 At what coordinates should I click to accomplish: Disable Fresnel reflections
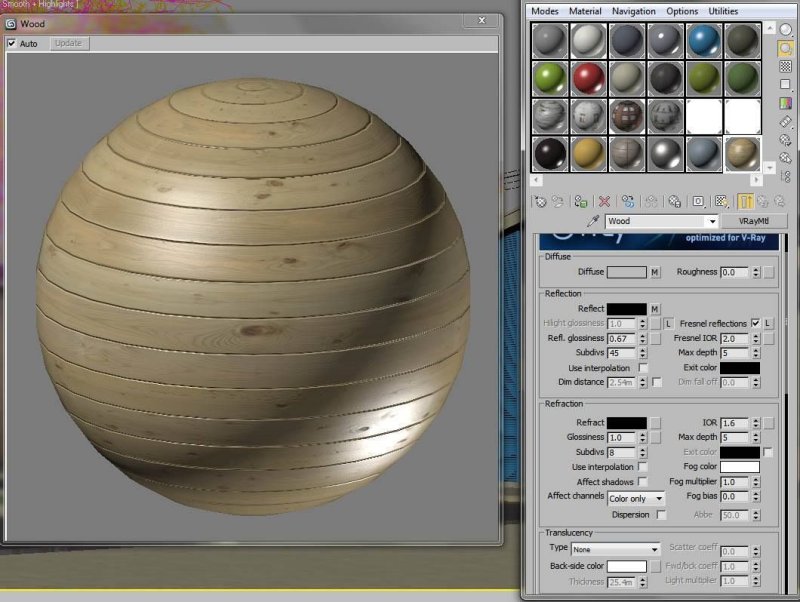coord(754,323)
